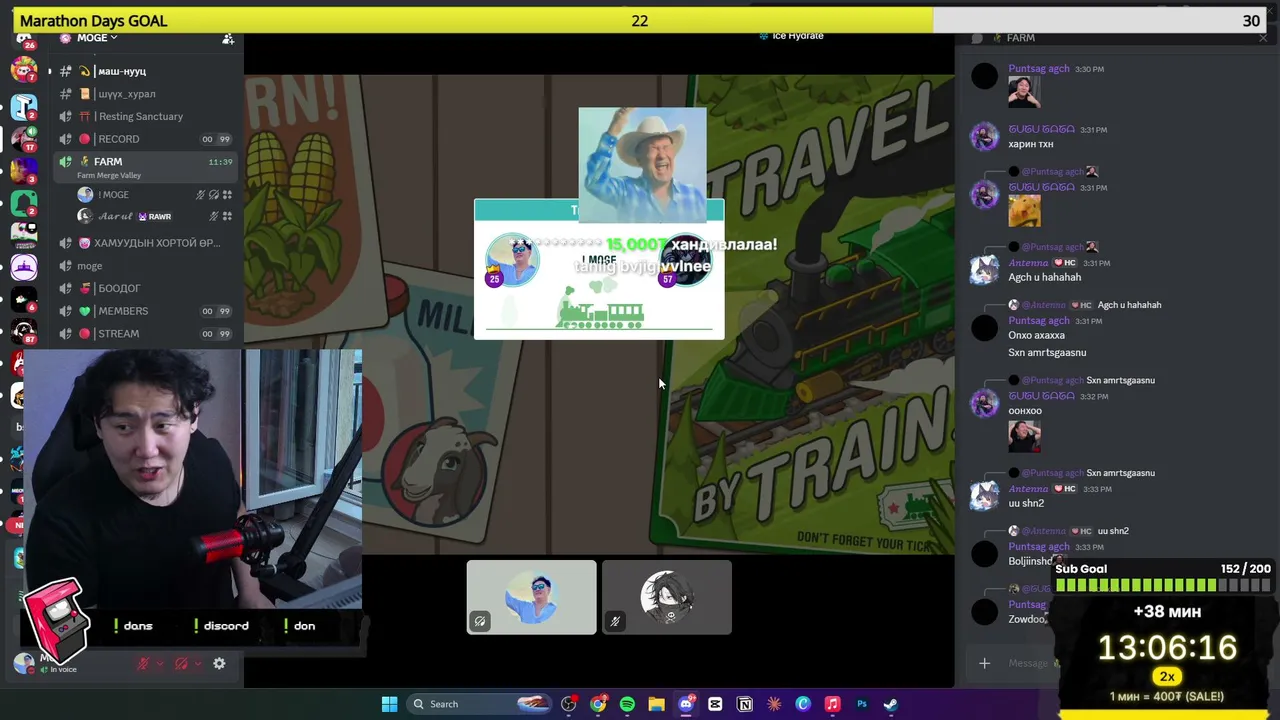Open the green bell server icon
Image resolution: width=1280 pixels, height=720 pixels.
point(24,203)
